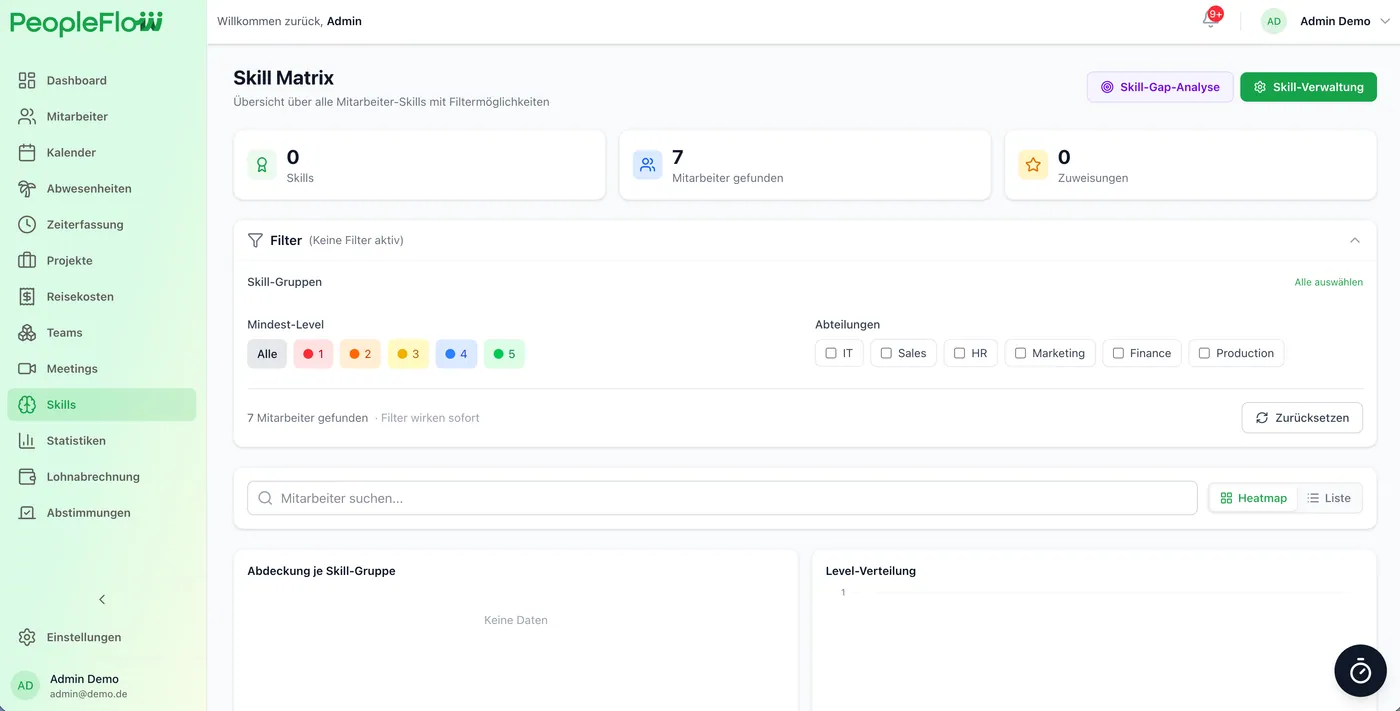The height and width of the screenshot is (711, 1400).
Task: Click the Zuweisungen star icon
Action: pyautogui.click(x=1033, y=165)
